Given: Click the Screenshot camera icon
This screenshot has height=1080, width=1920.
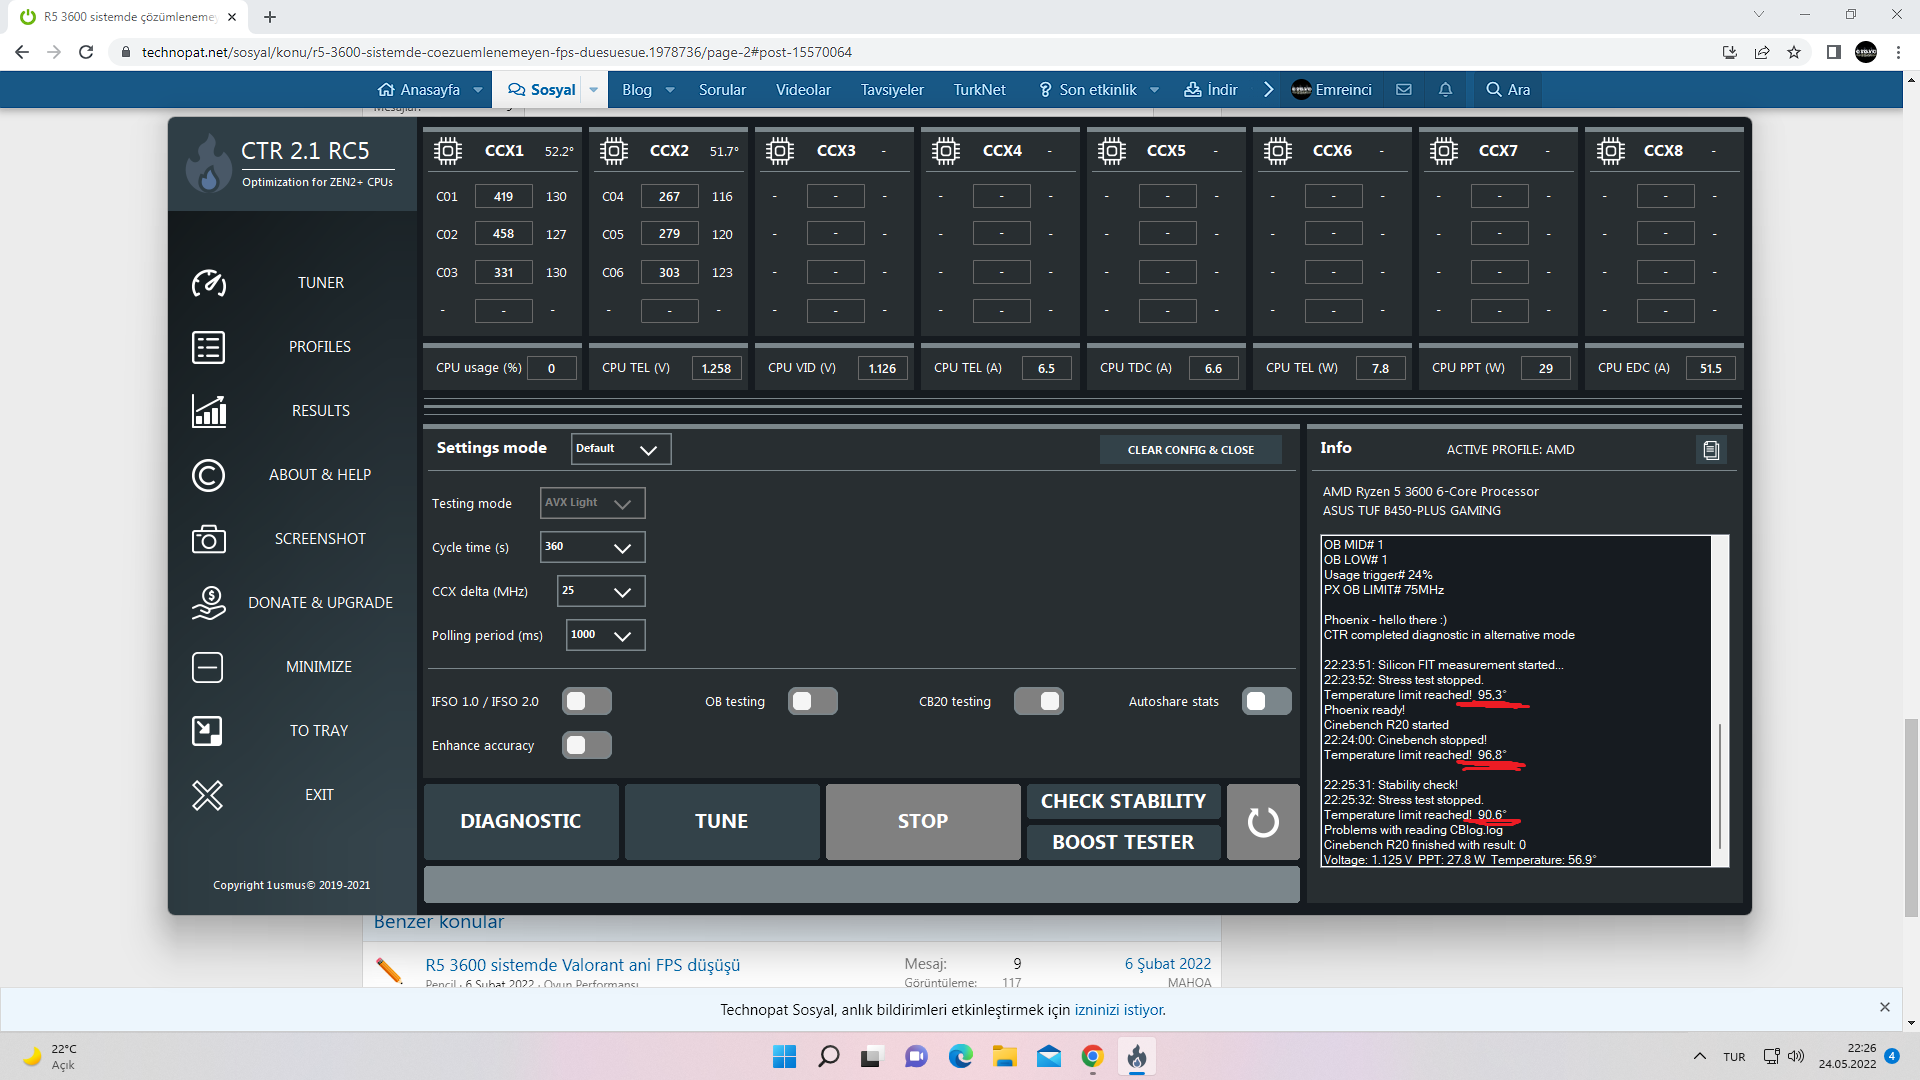Looking at the screenshot, I should (x=208, y=539).
